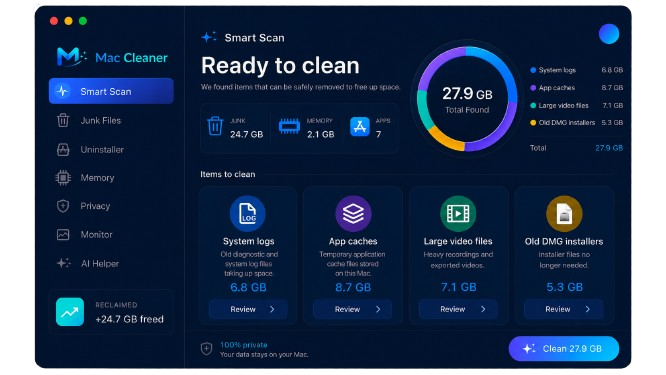
Task: Click the Reclaimed +24.7 GB freed card
Action: pyautogui.click(x=111, y=312)
